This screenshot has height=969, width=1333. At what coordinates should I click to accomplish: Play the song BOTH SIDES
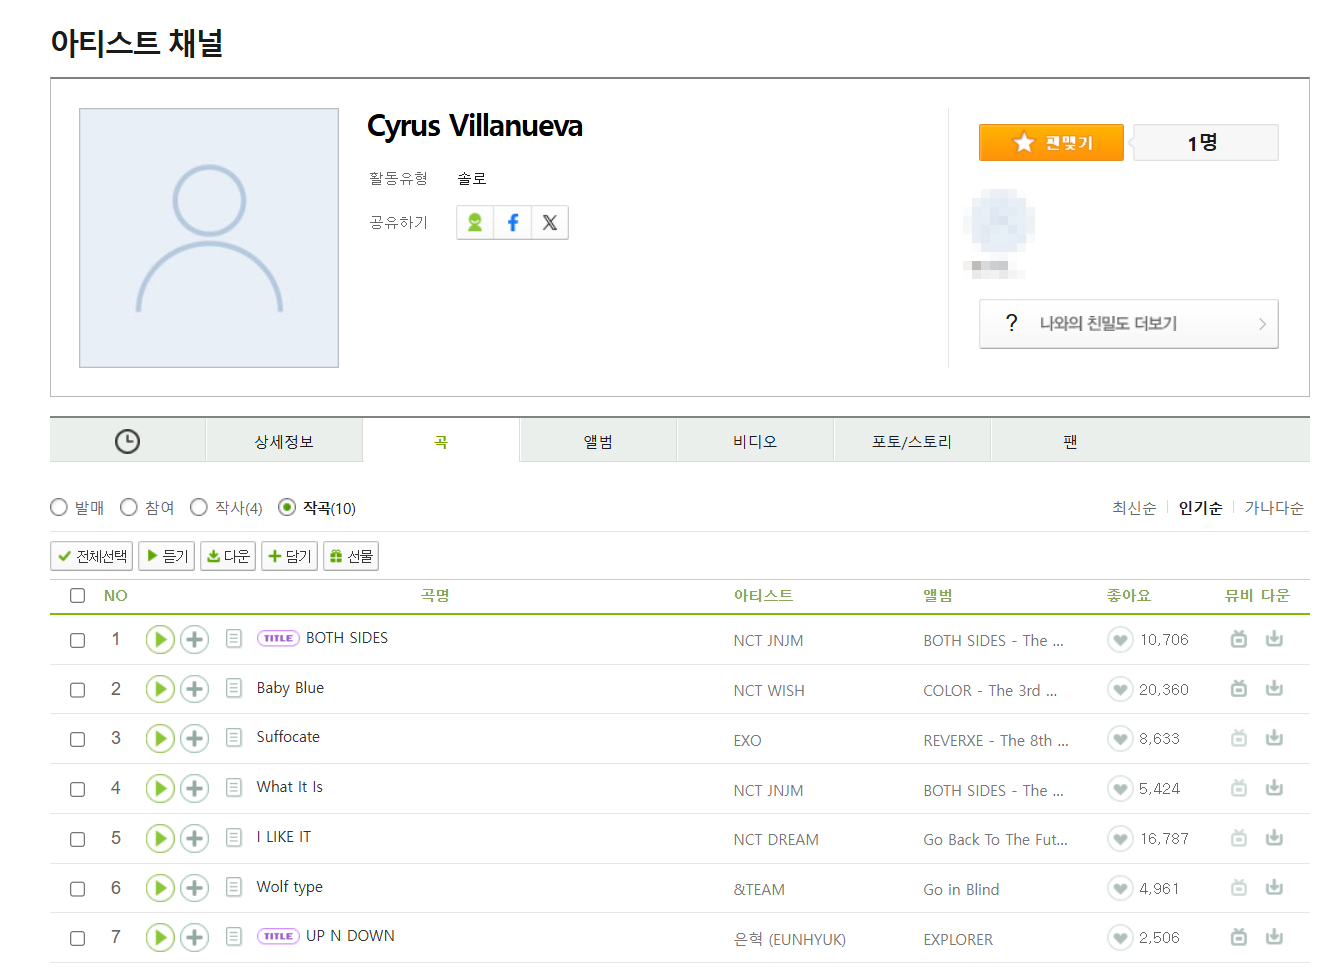[x=160, y=639]
